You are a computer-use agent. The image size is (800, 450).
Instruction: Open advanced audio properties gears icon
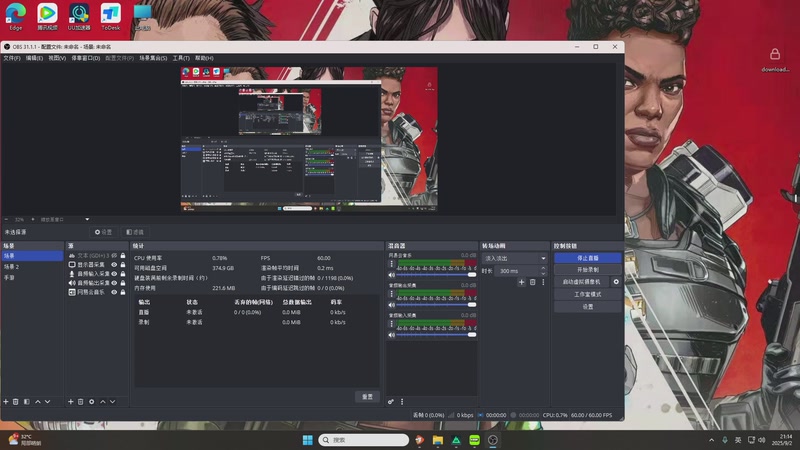(391, 402)
